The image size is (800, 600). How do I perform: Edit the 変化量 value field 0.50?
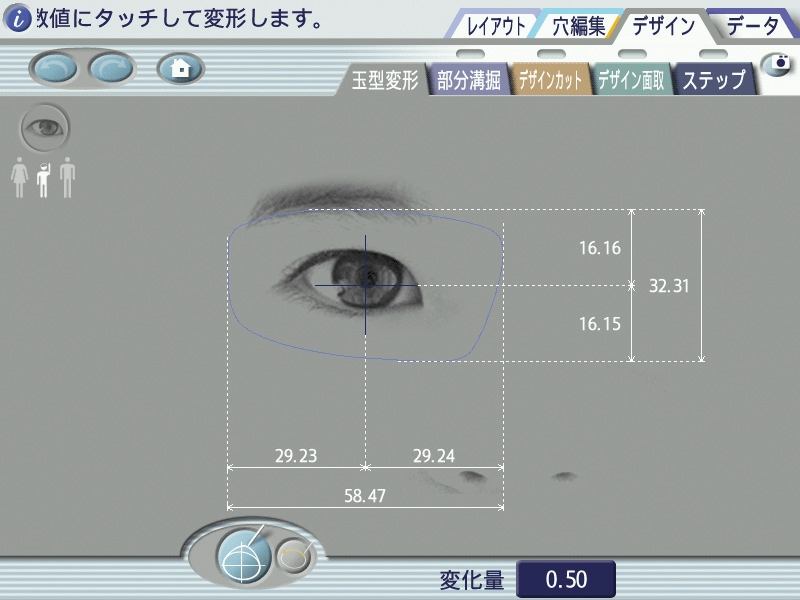(x=566, y=579)
